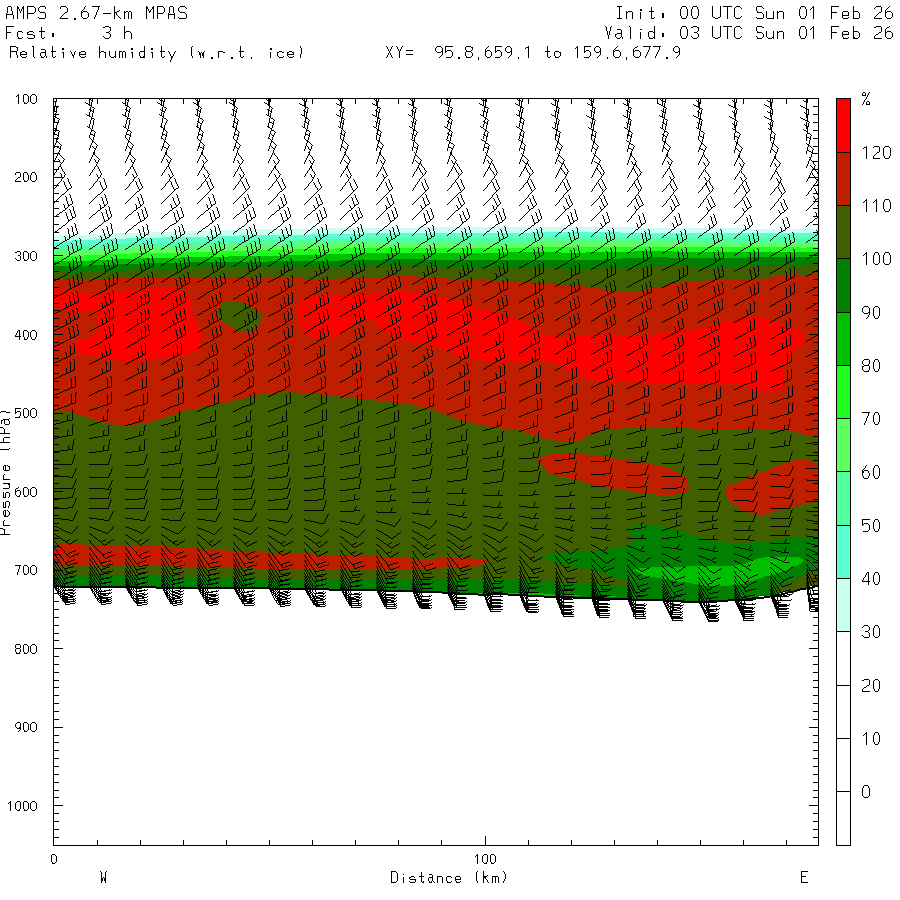Click the colorbar label '20'
This screenshot has width=900, height=900.
click(871, 685)
